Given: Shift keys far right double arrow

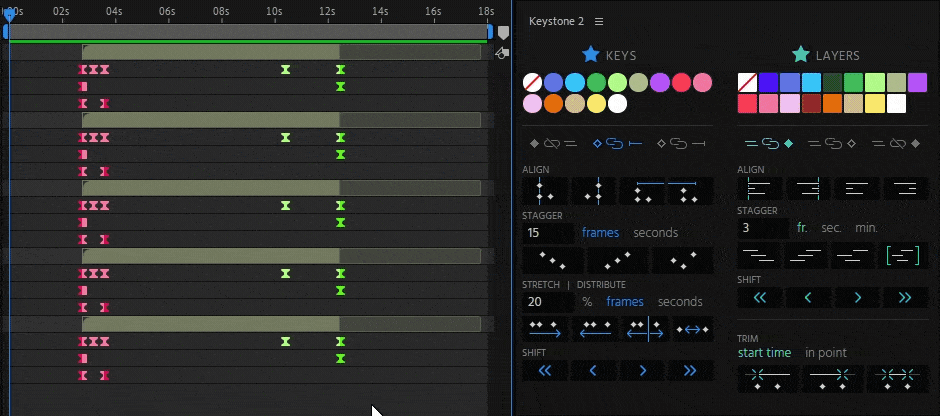Looking at the screenshot, I should tap(691, 370).
